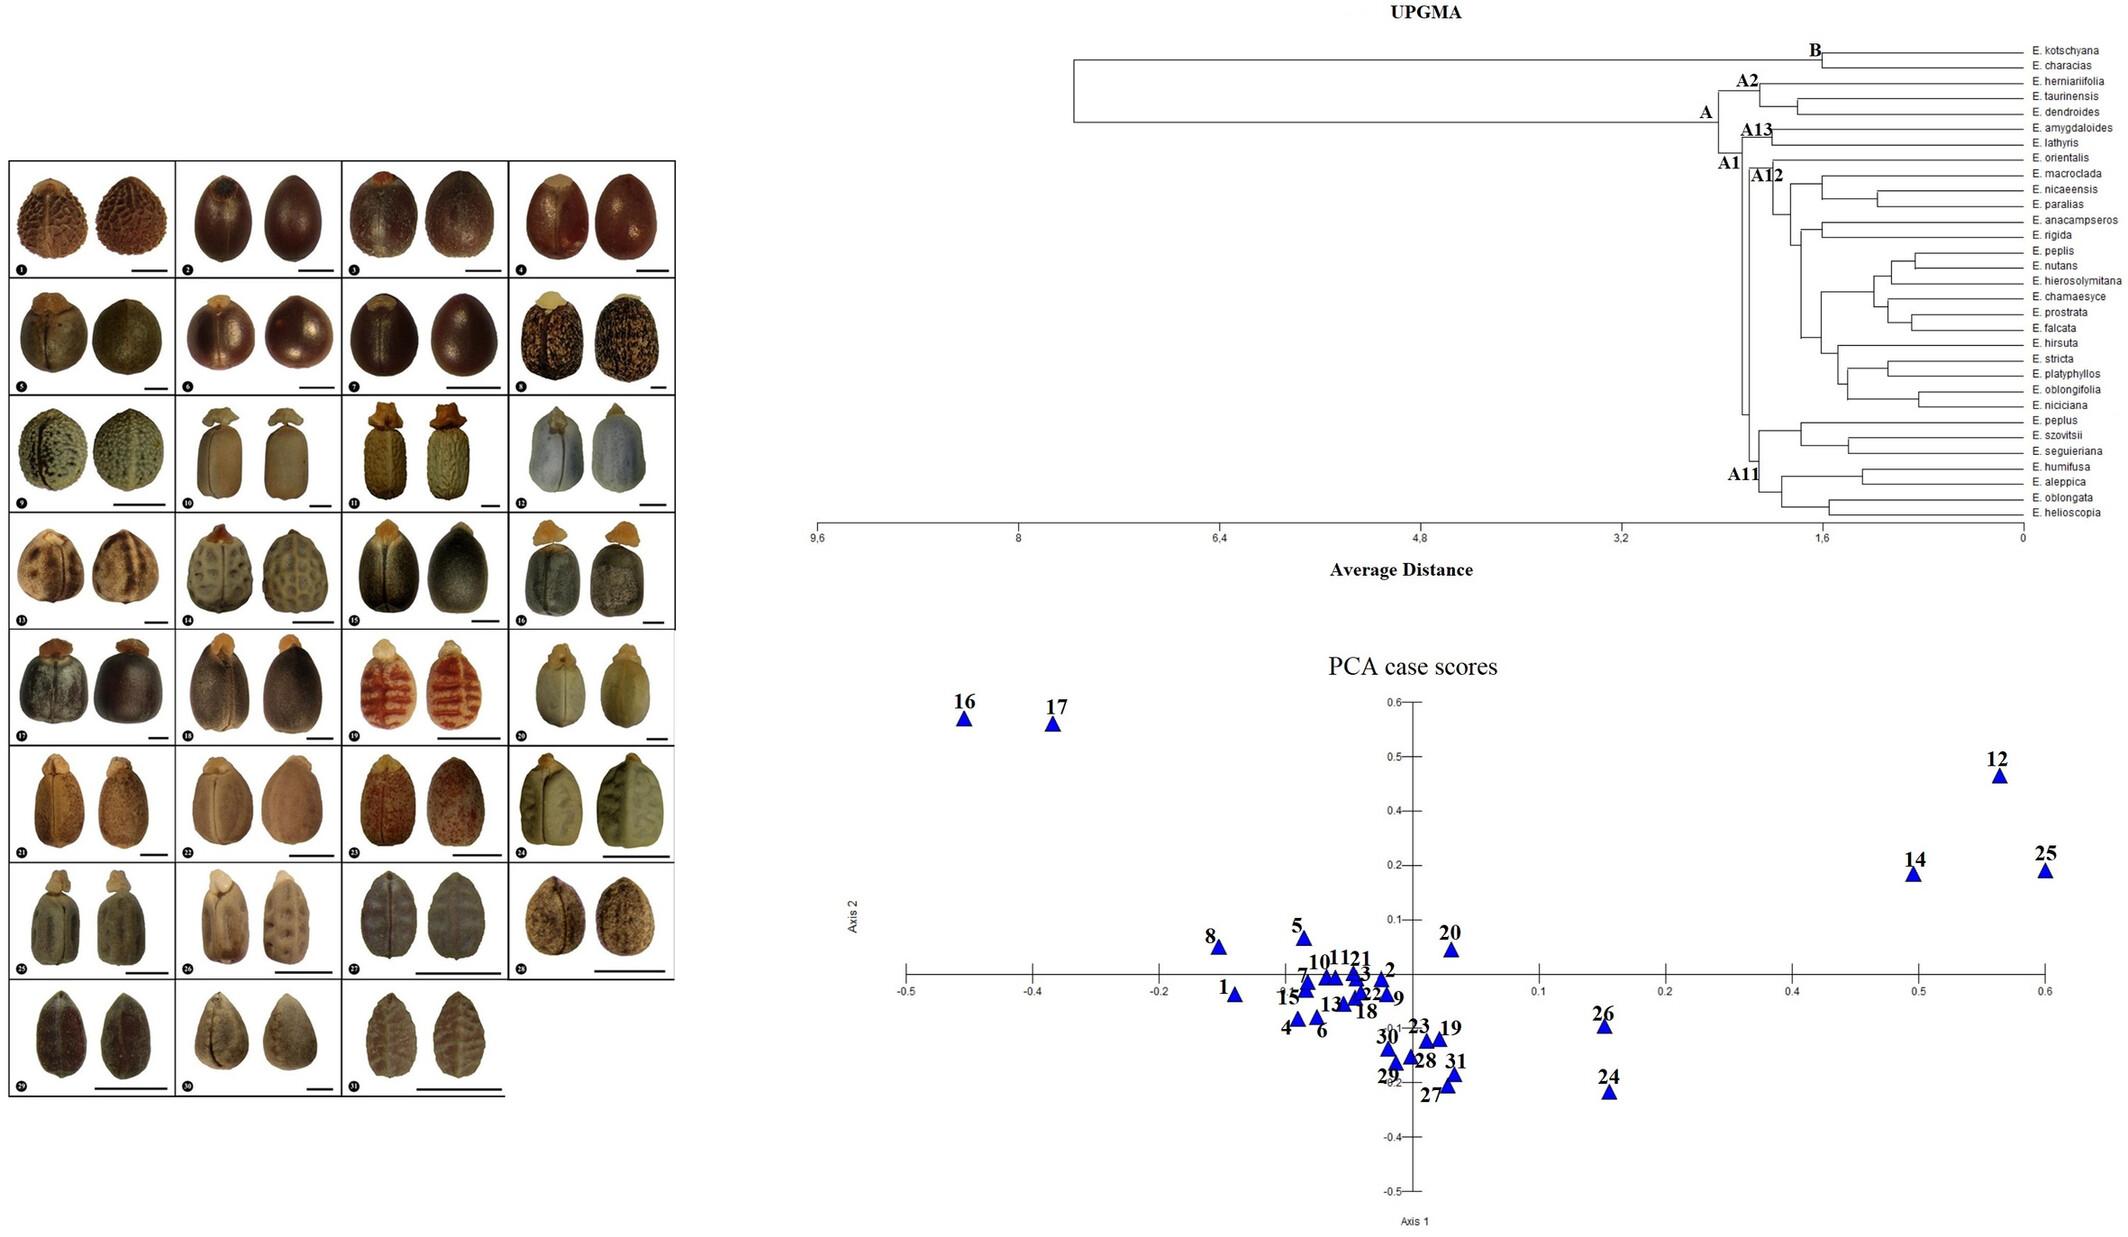The image size is (2128, 1237).
Task: Click the Axis 1 label
Action: click(1414, 1221)
